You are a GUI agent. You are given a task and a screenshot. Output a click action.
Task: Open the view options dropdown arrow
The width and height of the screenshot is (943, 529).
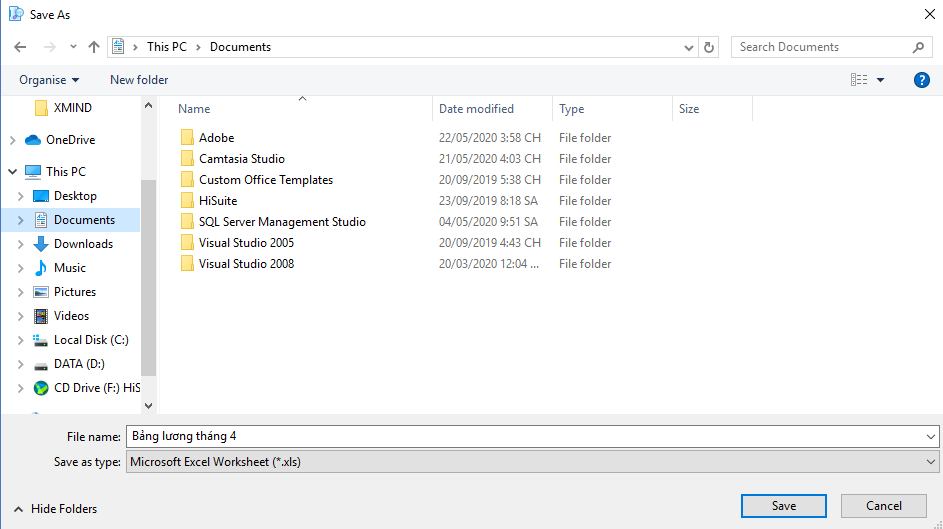coord(880,80)
